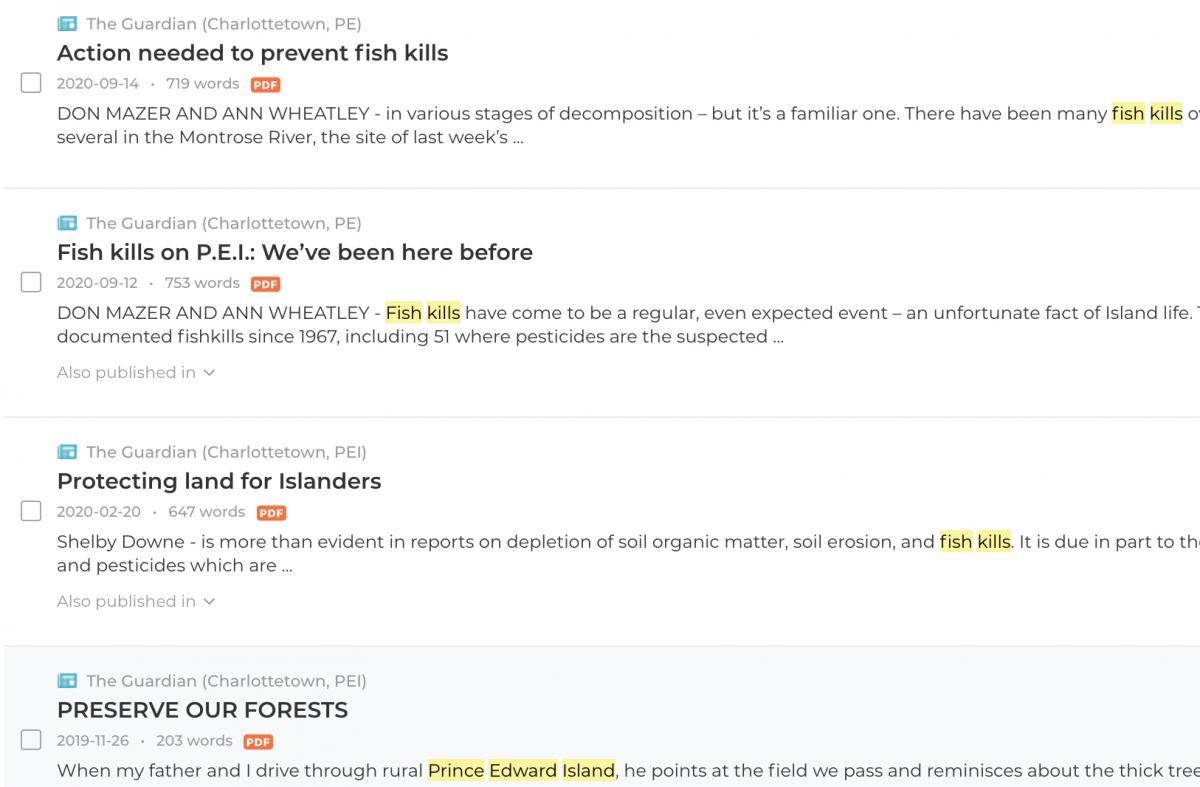Open PDF for 'Action needed to prevent fish kills'
Screen dimensions: 1200x787
(265, 85)
